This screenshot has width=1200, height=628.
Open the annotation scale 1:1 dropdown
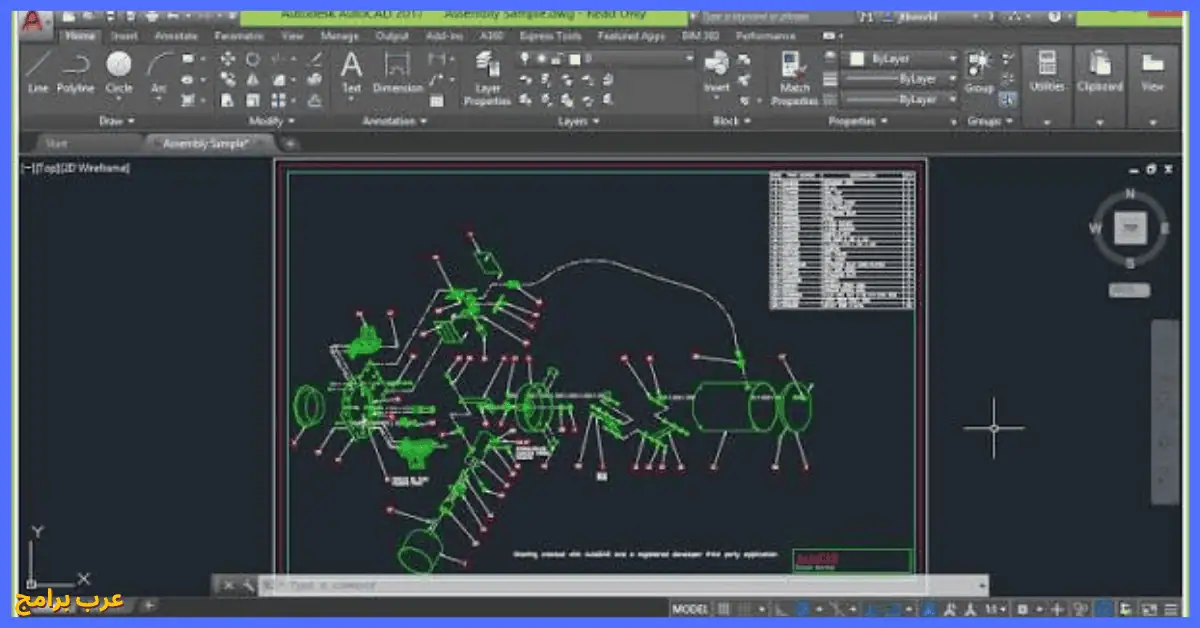(993, 608)
